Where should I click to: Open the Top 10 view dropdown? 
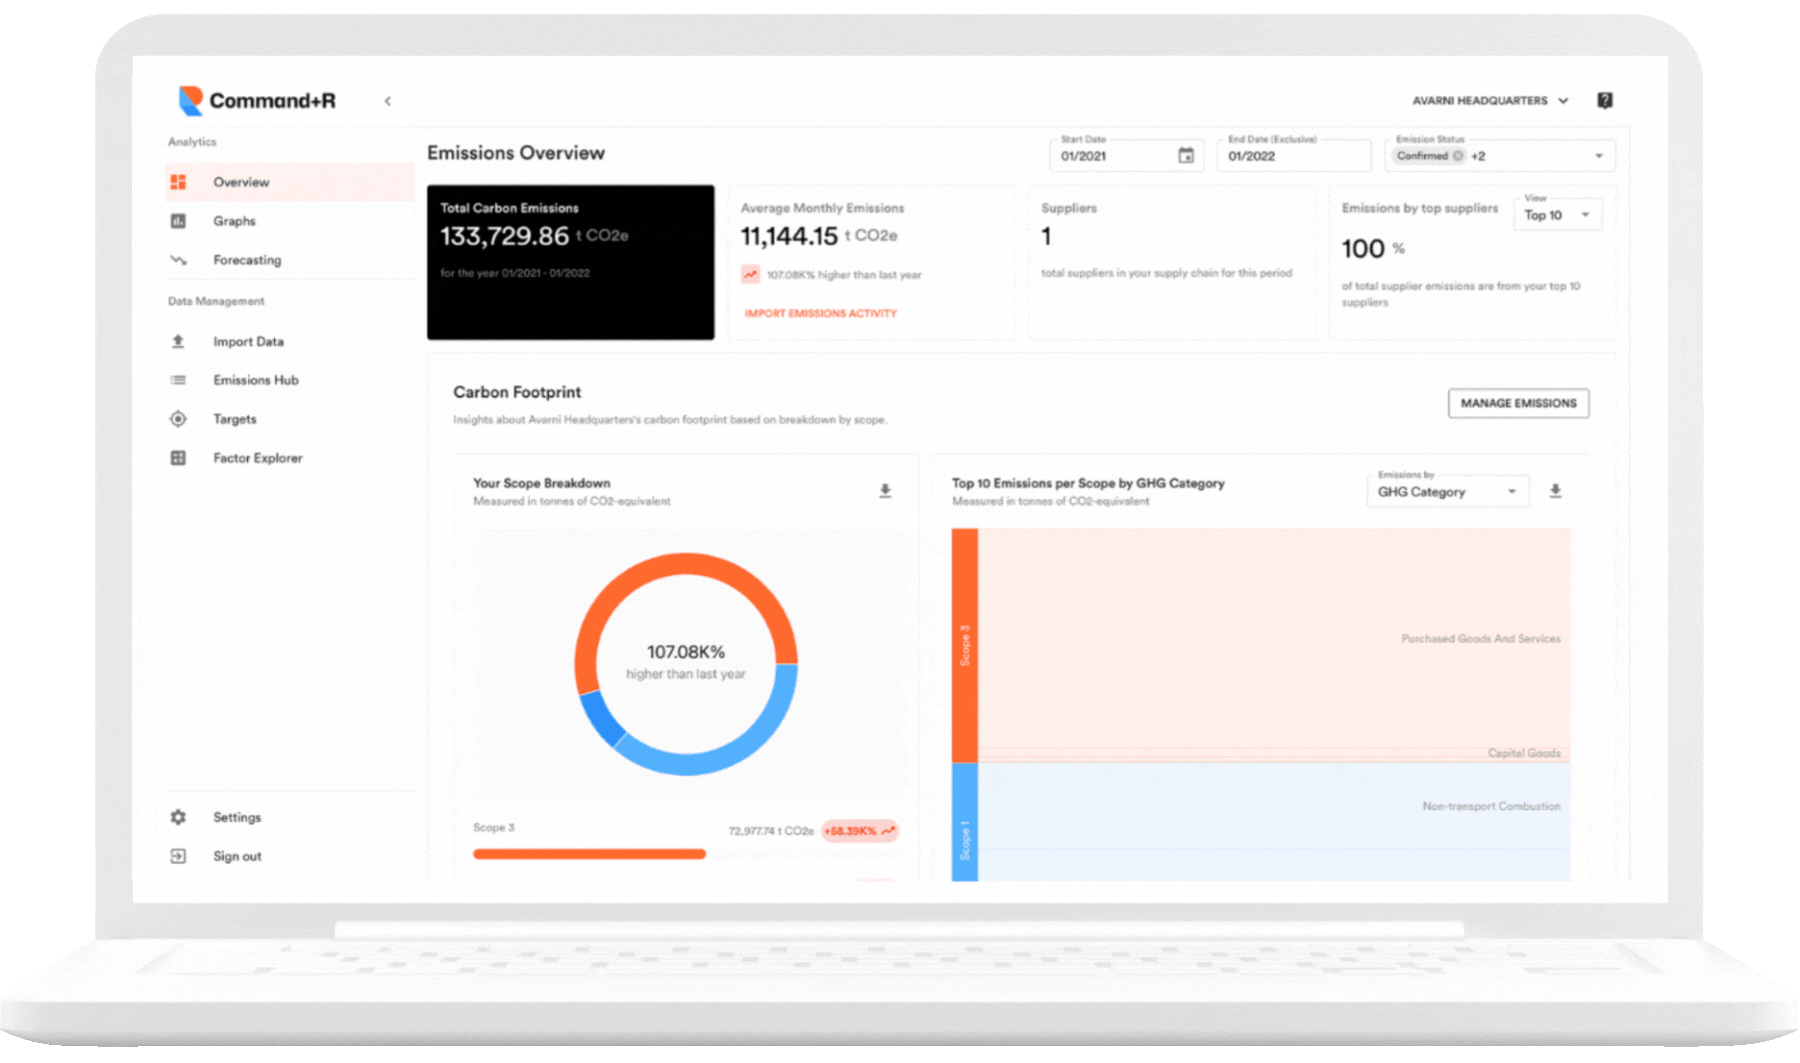pyautogui.click(x=1558, y=214)
